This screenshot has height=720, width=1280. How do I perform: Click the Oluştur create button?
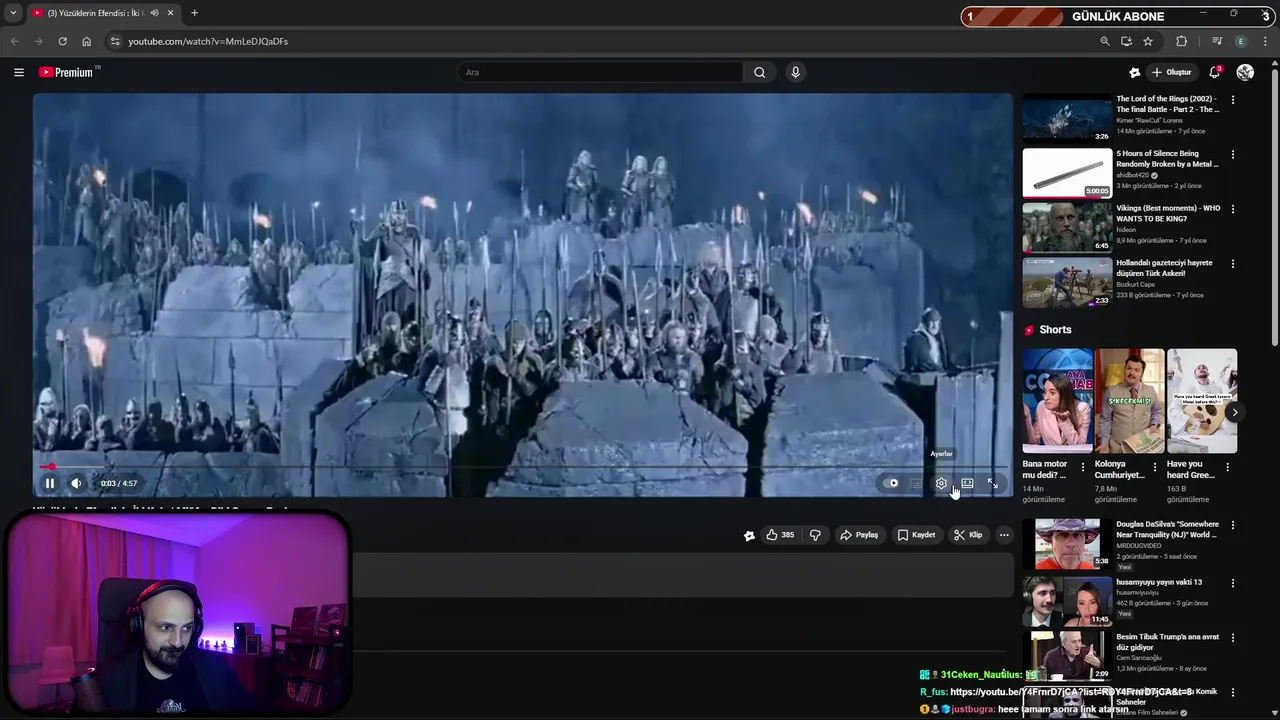[x=1171, y=72]
